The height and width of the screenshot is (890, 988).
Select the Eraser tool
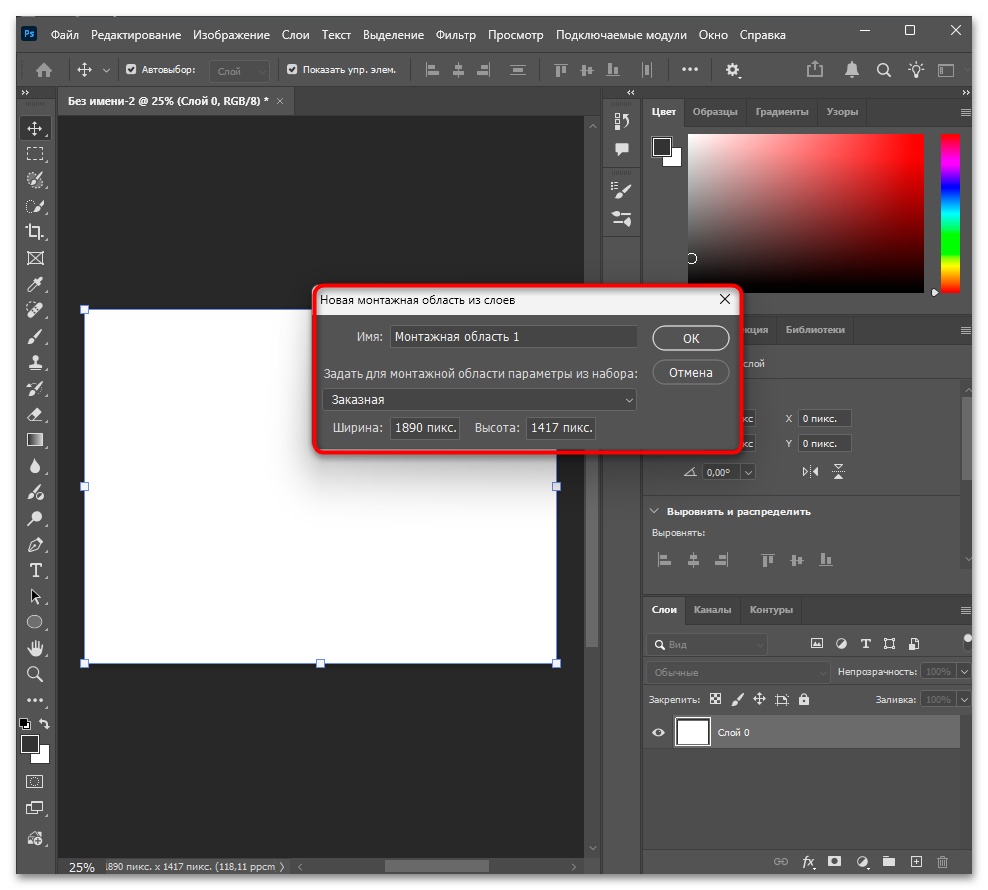click(x=35, y=414)
